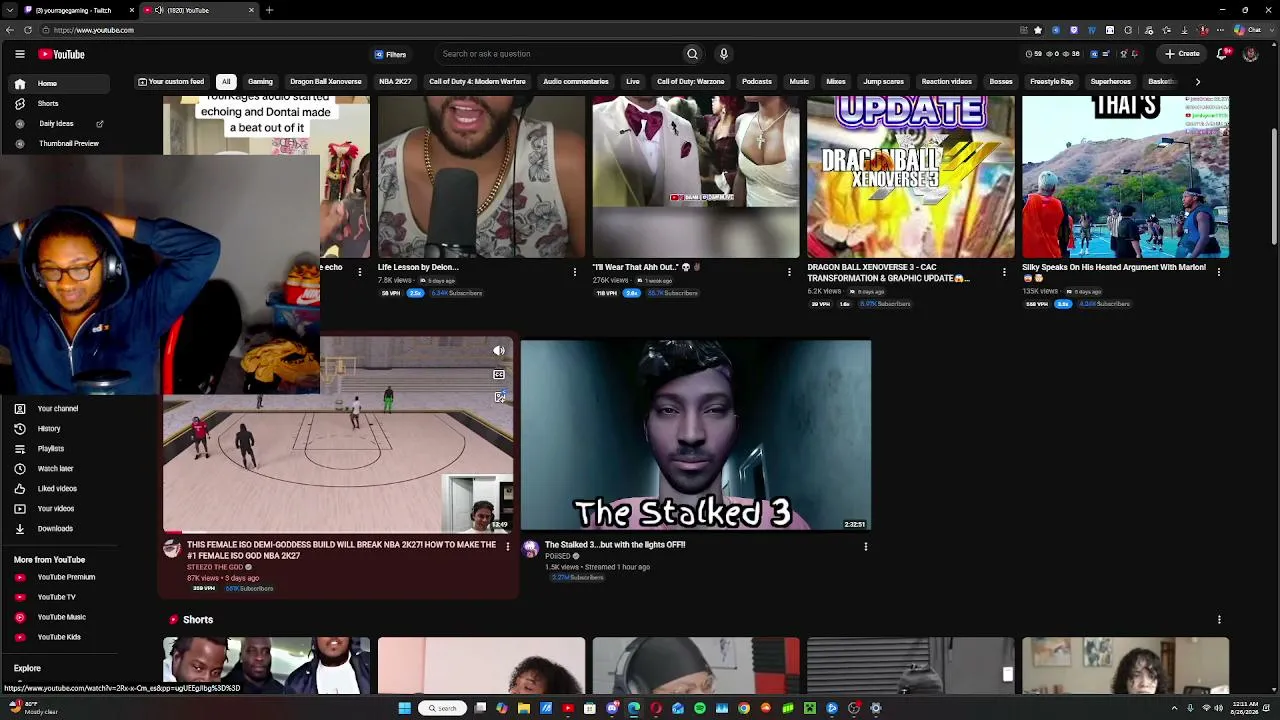Select the Music chip
This screenshot has width=1280, height=720.
(799, 82)
